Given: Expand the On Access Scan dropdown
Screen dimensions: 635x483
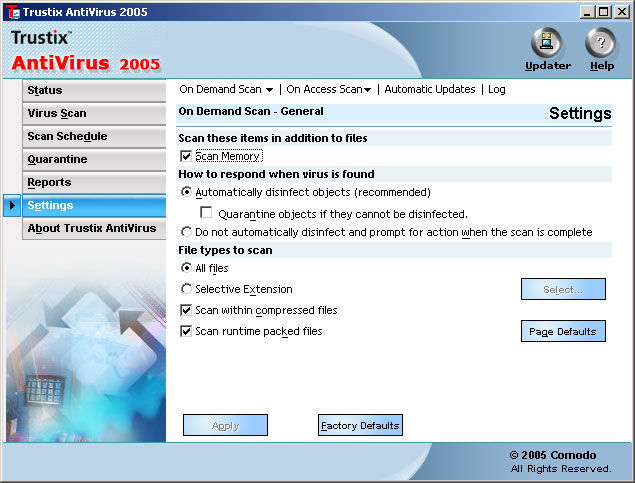Looking at the screenshot, I should point(328,89).
